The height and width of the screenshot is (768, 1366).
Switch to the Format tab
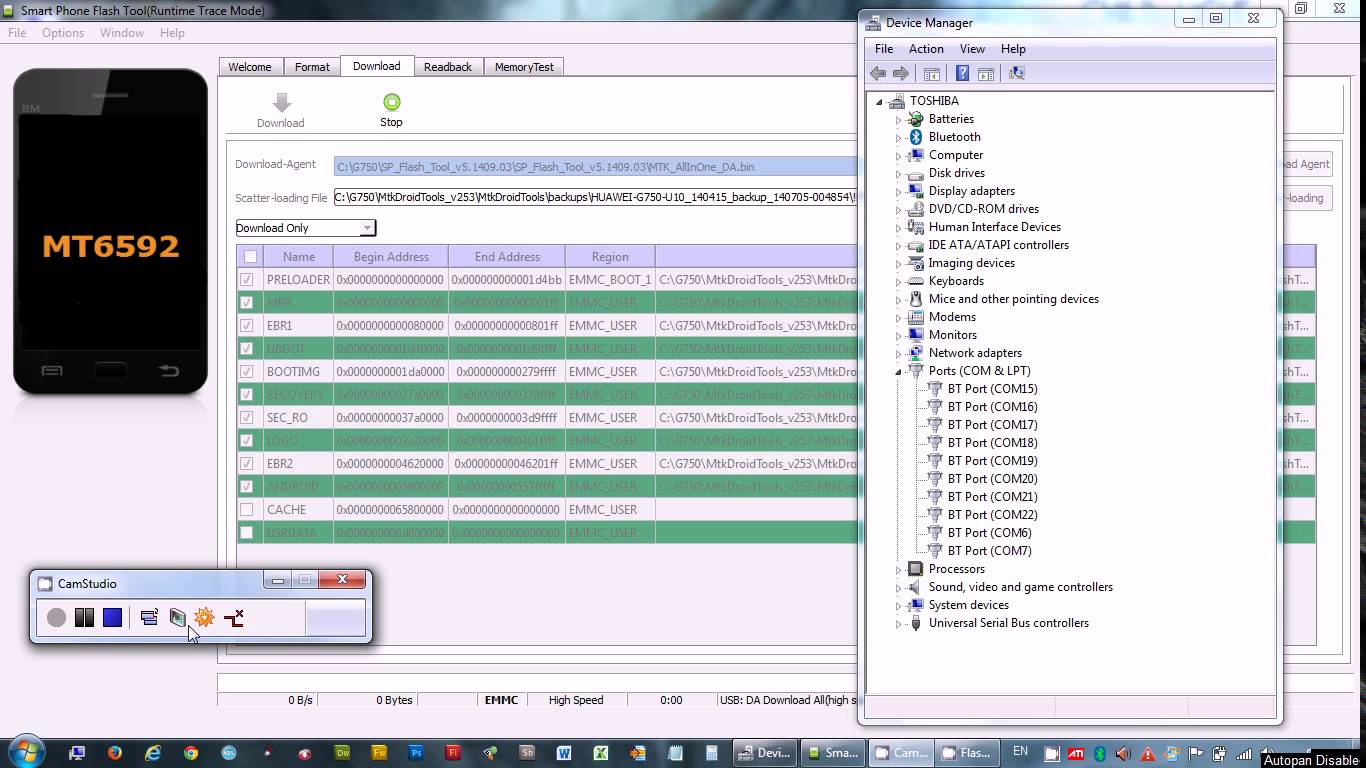tap(312, 67)
